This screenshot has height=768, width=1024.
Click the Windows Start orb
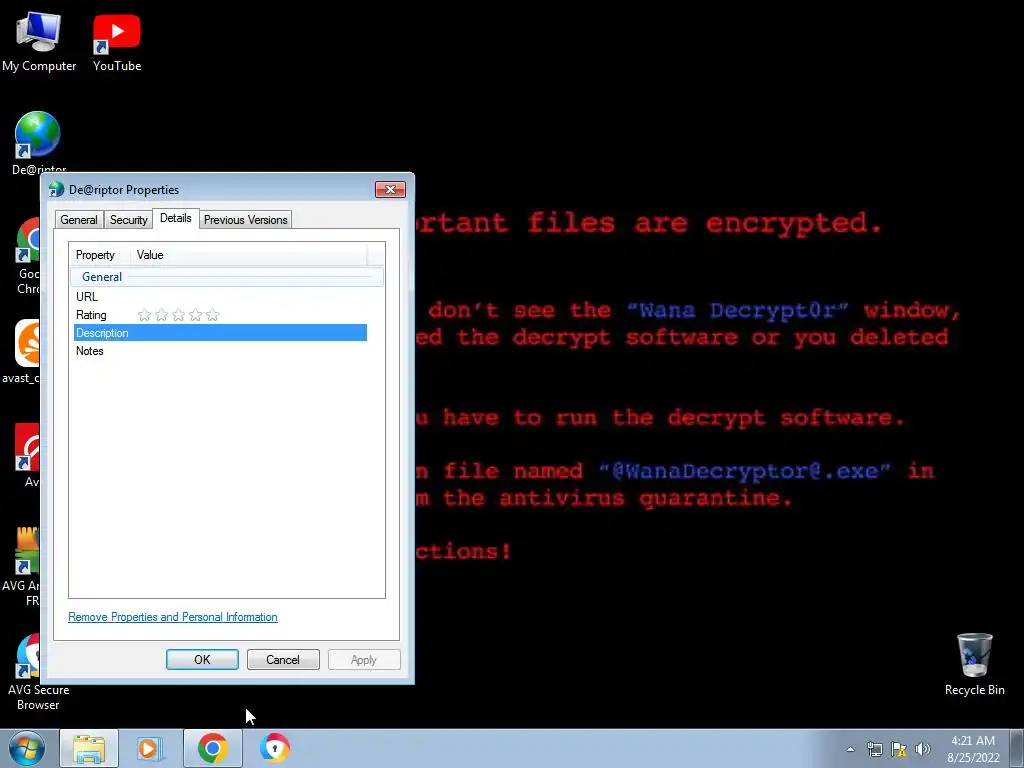[26, 748]
